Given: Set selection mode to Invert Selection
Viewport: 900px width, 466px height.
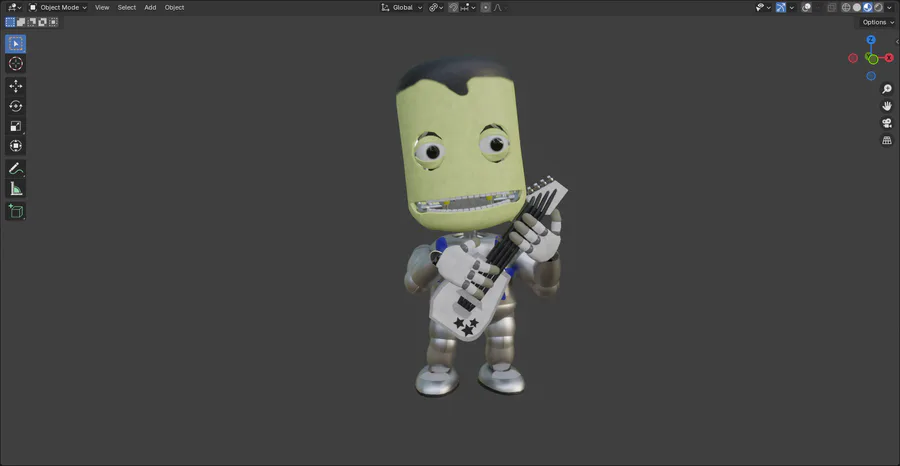Looking at the screenshot, I should (42, 22).
